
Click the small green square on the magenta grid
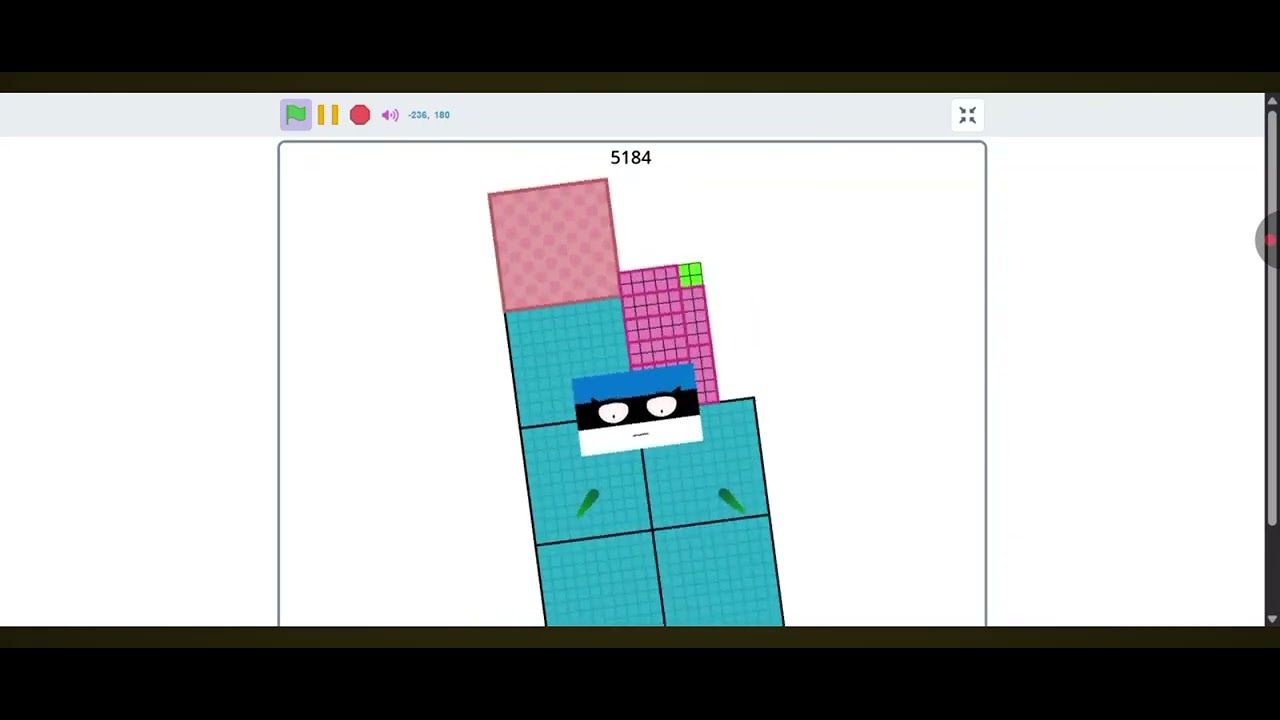pyautogui.click(x=690, y=275)
